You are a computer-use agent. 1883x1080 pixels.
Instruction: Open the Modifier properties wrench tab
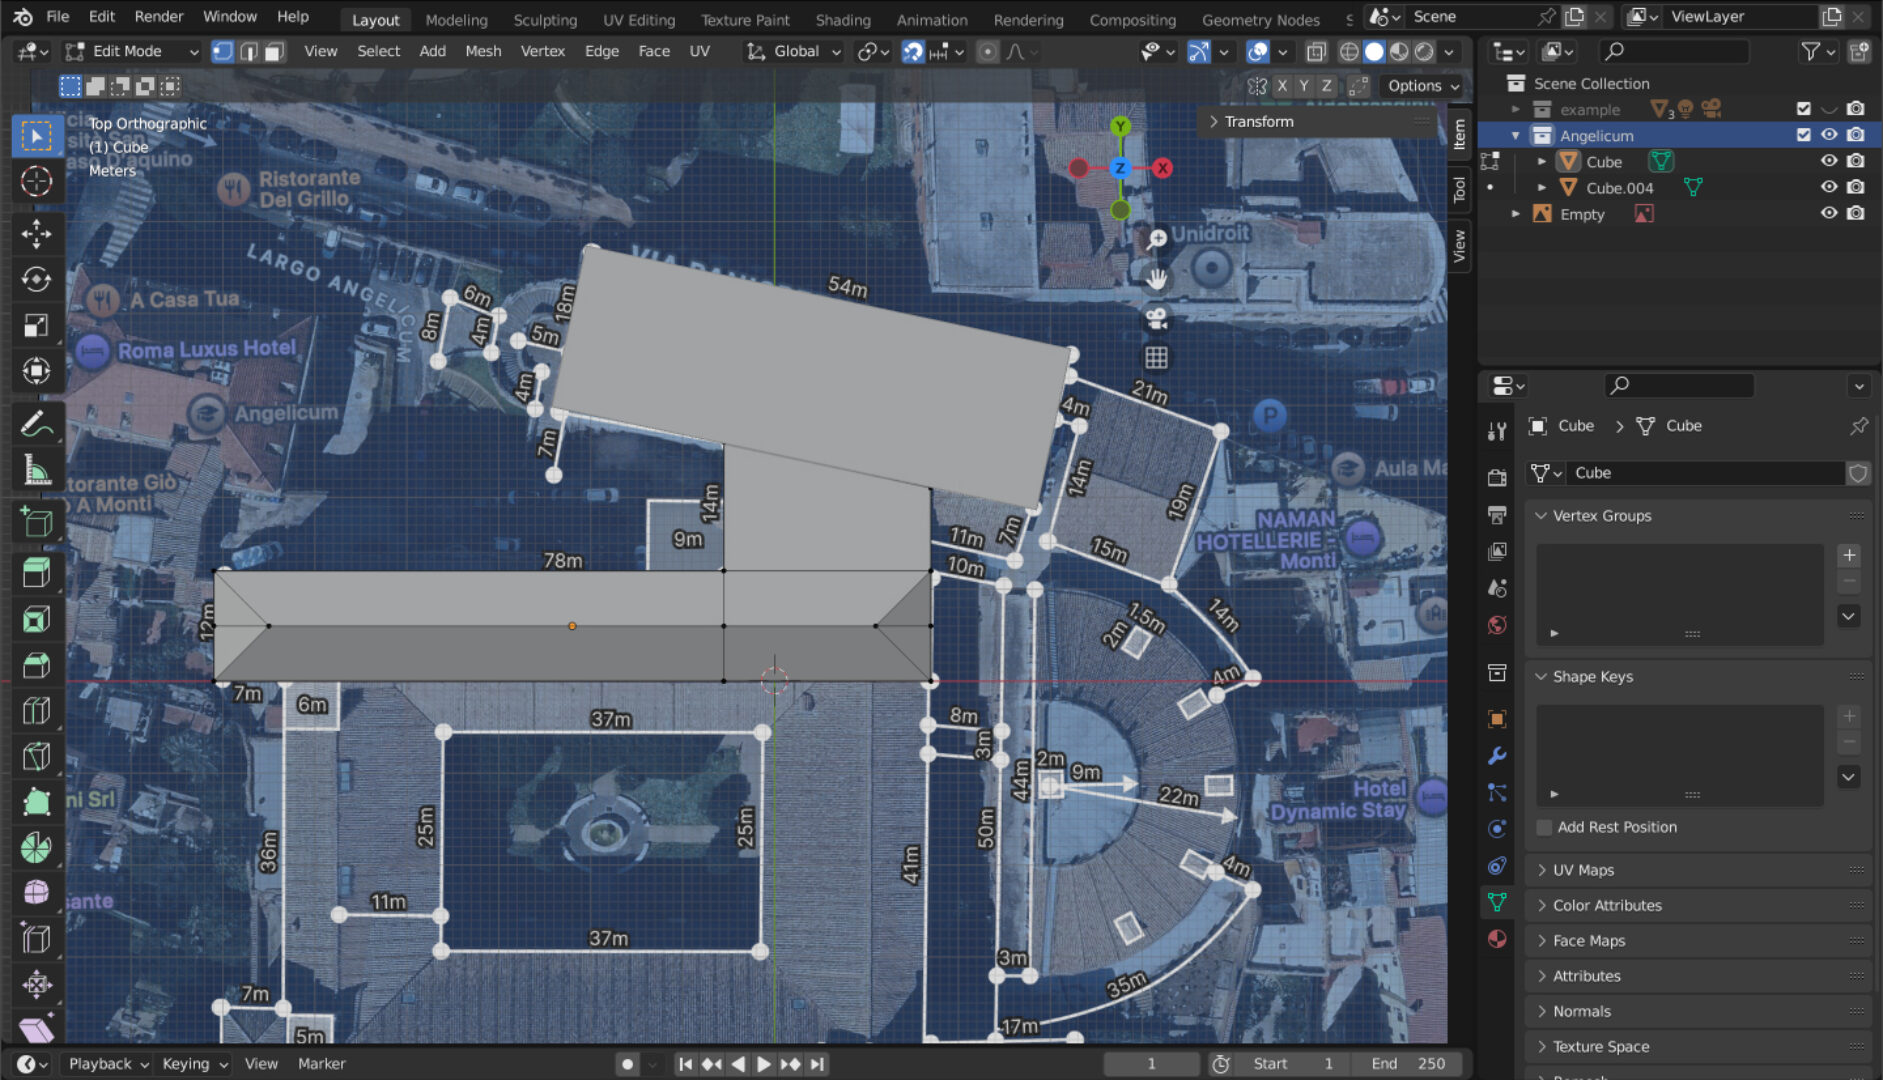(x=1497, y=757)
